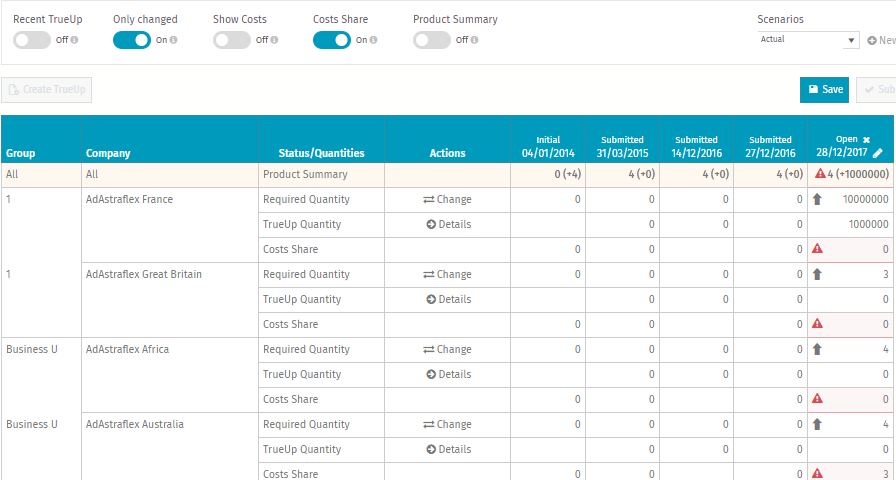896x480 pixels.
Task: Click the Company column header
Action: coord(108,154)
